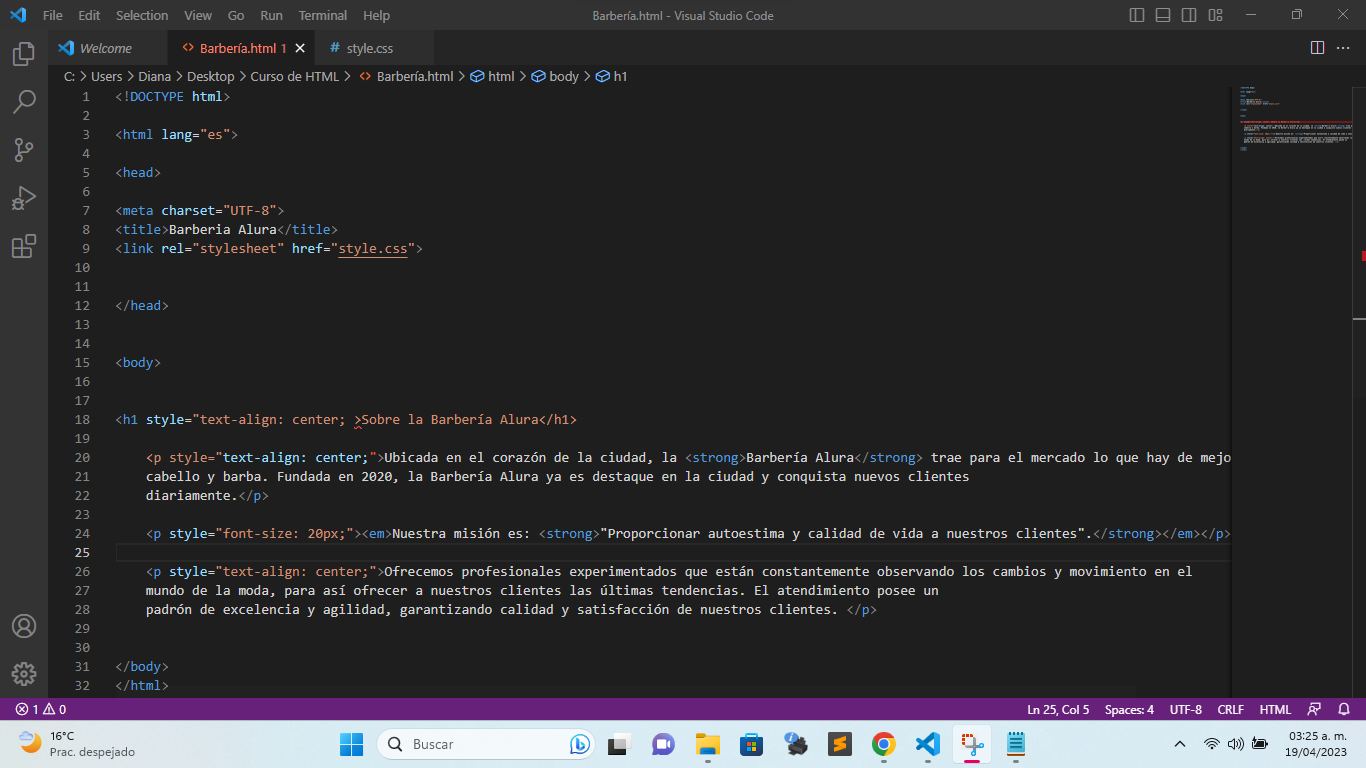
Task: Toggle the primary side bar layout icon
Action: click(x=1137, y=15)
